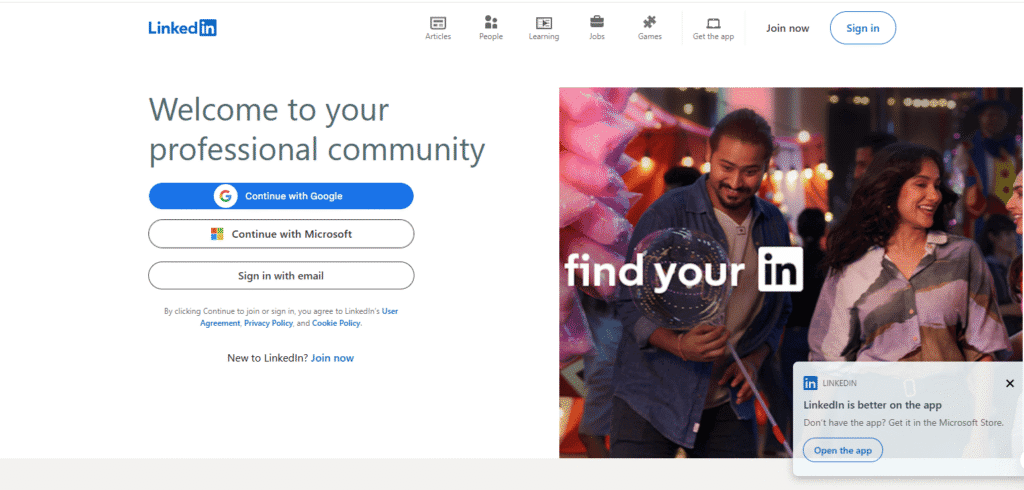Open the Games puzzle icon

coord(650,22)
